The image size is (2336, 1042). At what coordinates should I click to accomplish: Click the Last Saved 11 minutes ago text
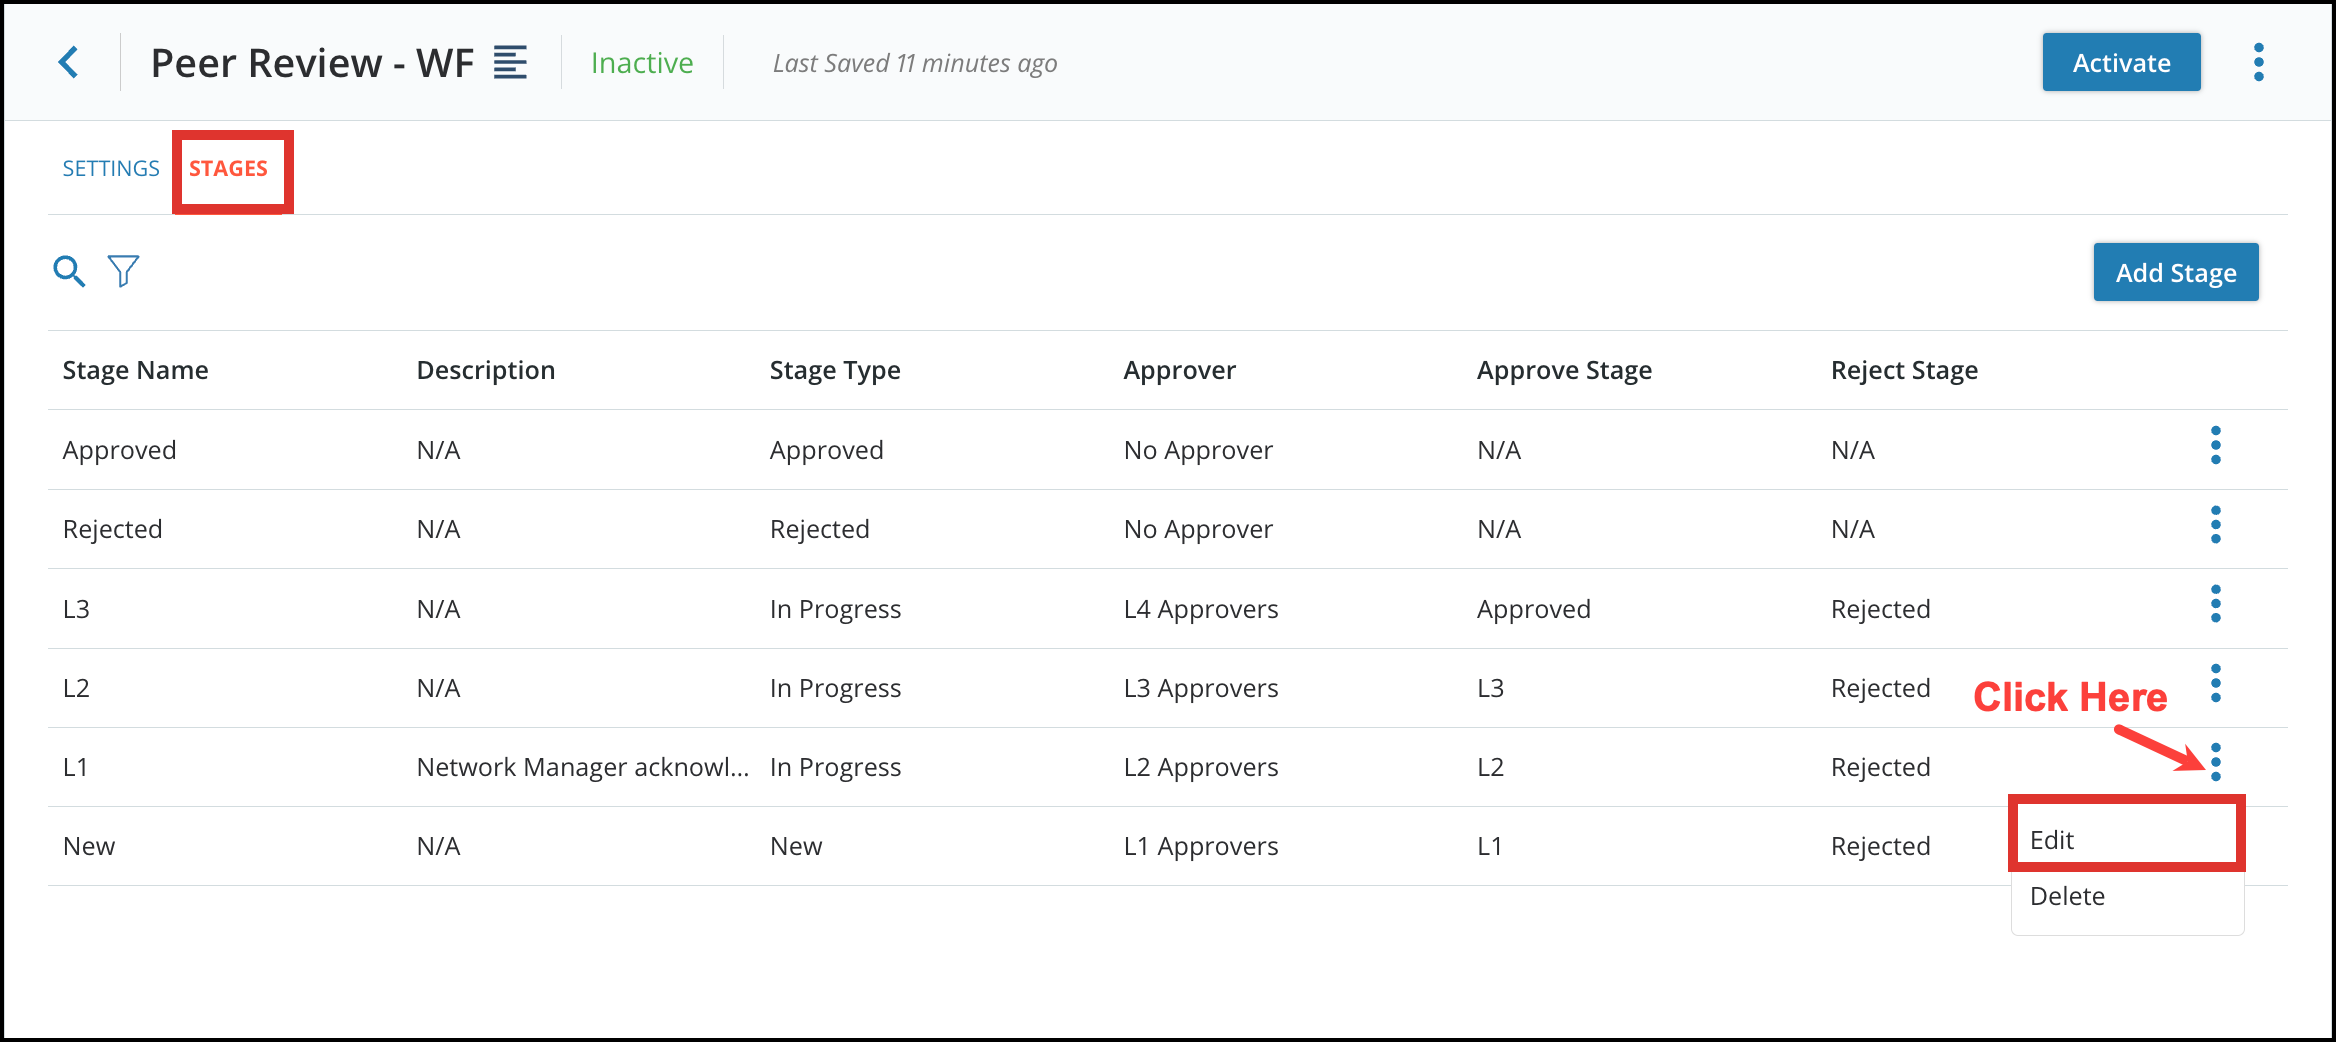(915, 63)
